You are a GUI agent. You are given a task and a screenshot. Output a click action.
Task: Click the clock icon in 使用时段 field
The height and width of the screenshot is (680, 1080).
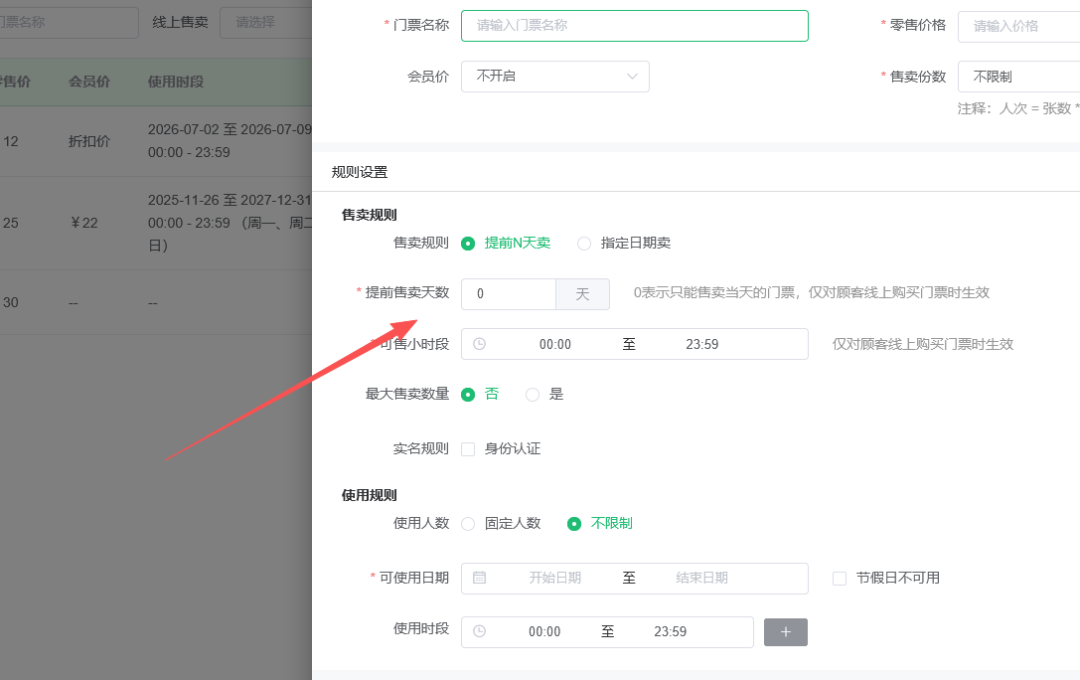479,631
